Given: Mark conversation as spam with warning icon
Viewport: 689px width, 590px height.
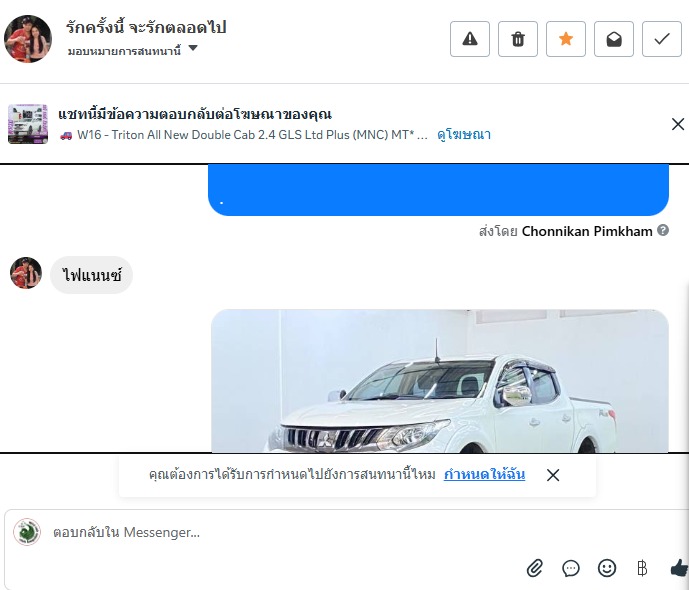Looking at the screenshot, I should coord(470,39).
